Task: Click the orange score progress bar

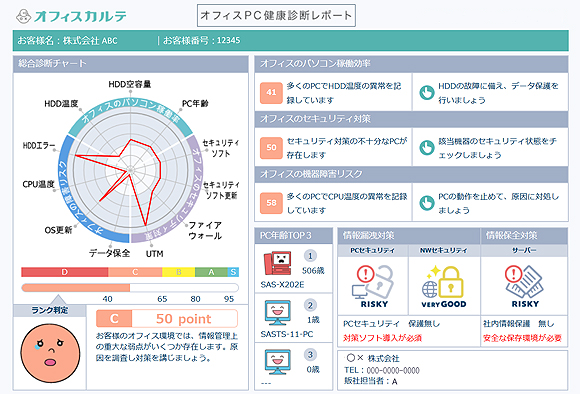Action: click(x=76, y=288)
